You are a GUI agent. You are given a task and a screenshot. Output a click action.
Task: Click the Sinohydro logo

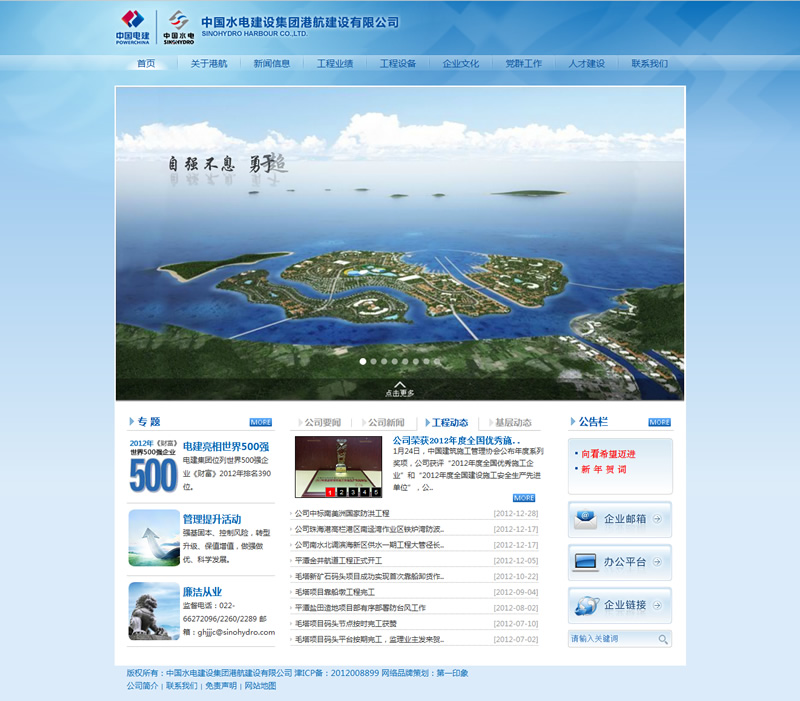(179, 27)
